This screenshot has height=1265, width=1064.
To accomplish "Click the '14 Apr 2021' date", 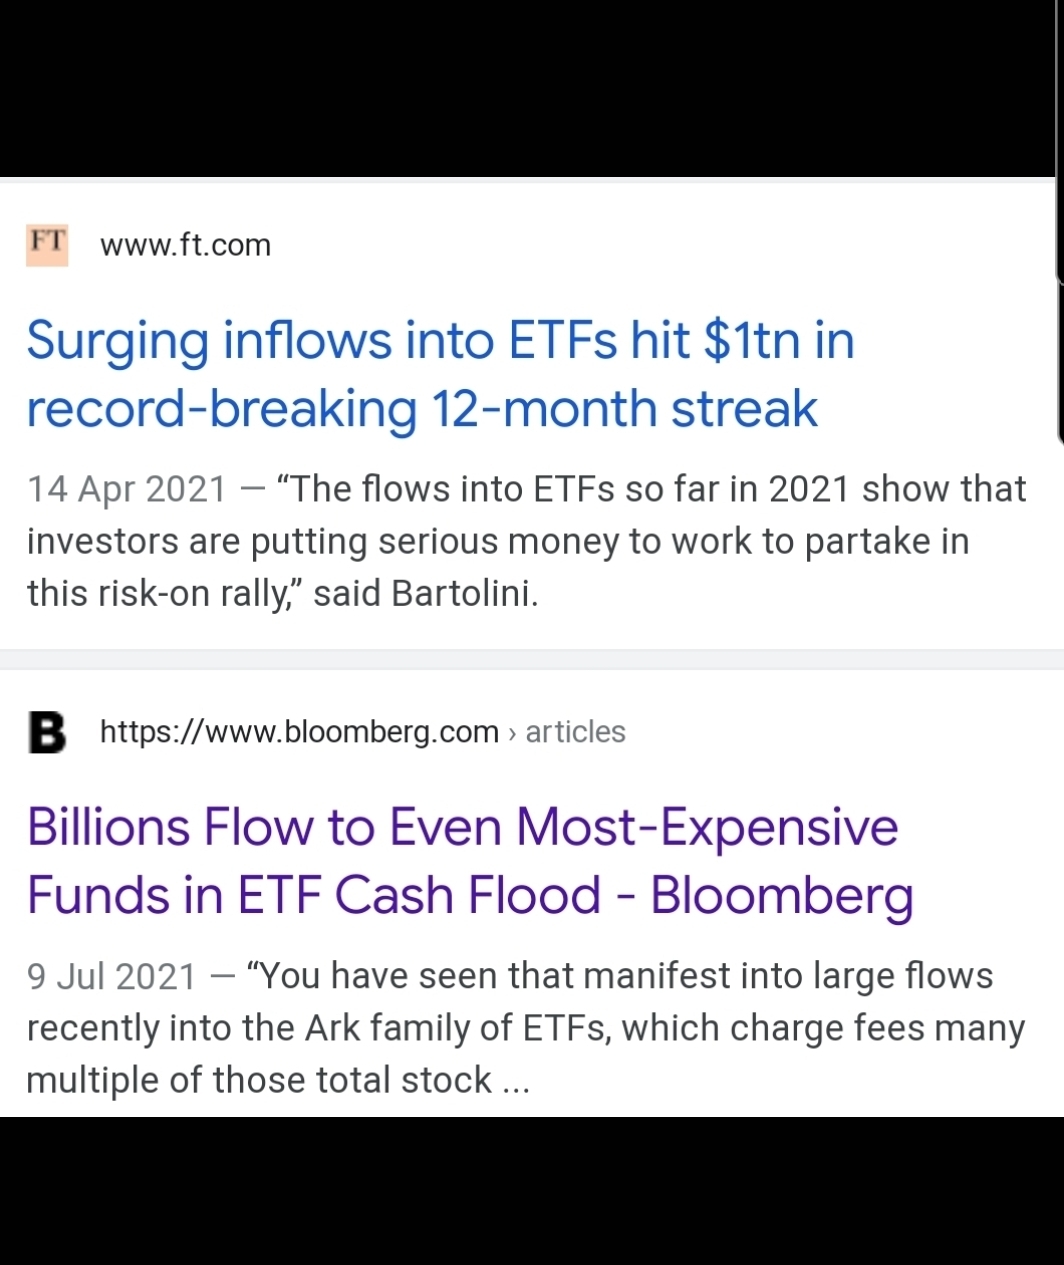I will coord(126,490).
